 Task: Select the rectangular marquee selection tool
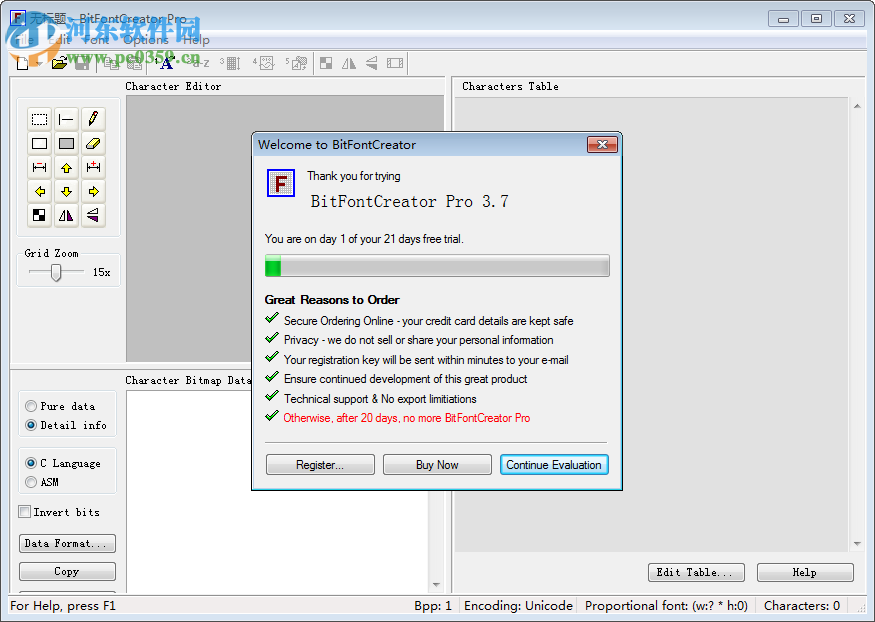point(39,119)
